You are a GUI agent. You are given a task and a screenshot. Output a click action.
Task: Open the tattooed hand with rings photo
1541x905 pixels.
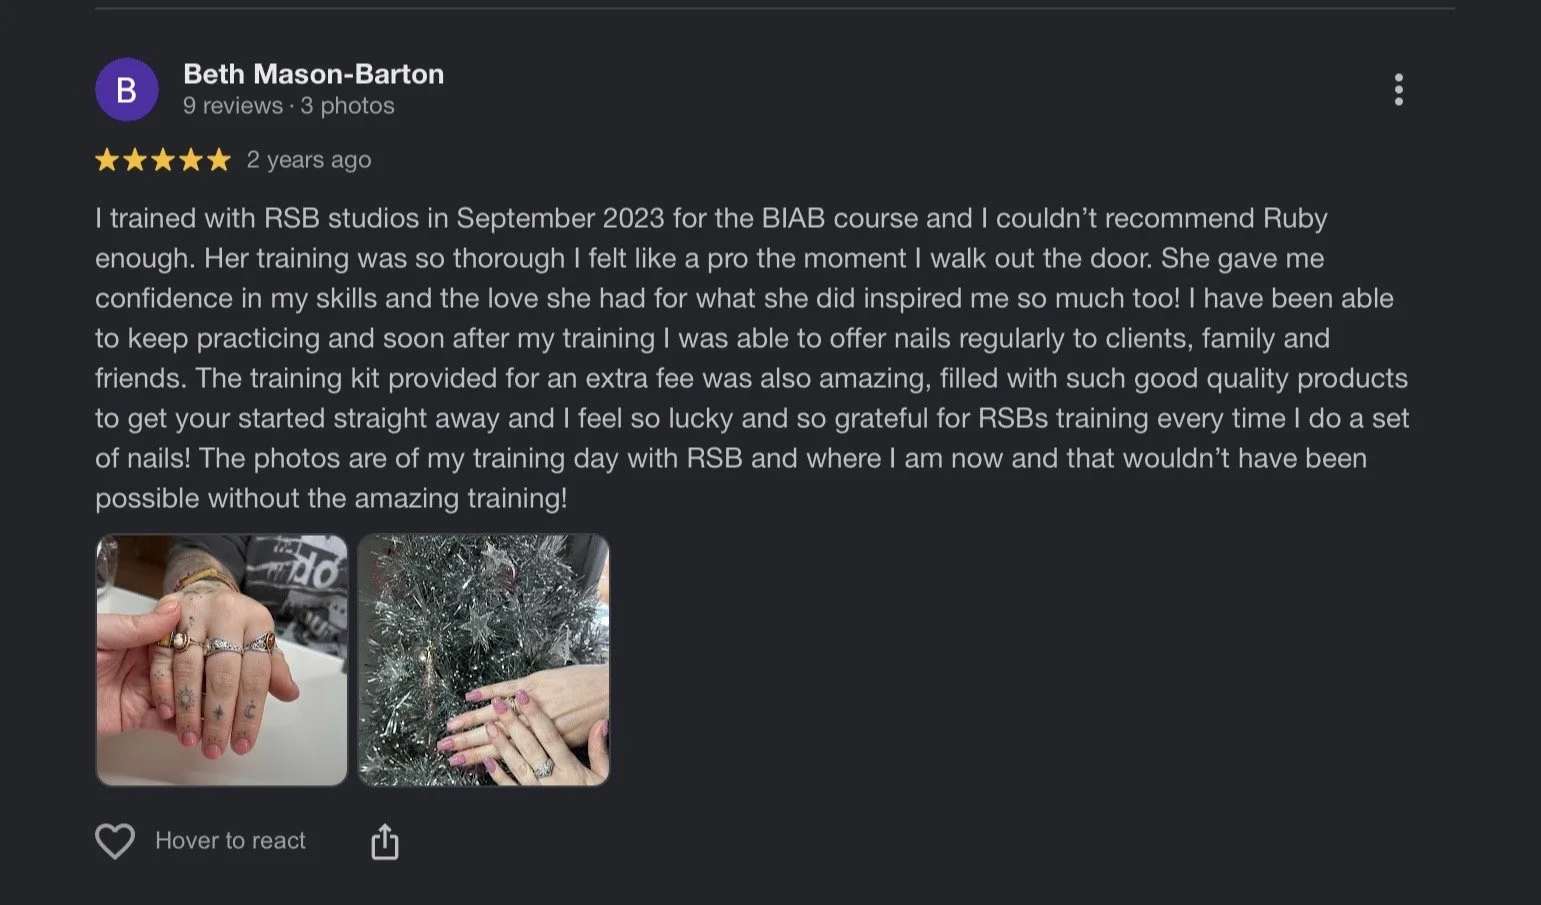tap(222, 660)
